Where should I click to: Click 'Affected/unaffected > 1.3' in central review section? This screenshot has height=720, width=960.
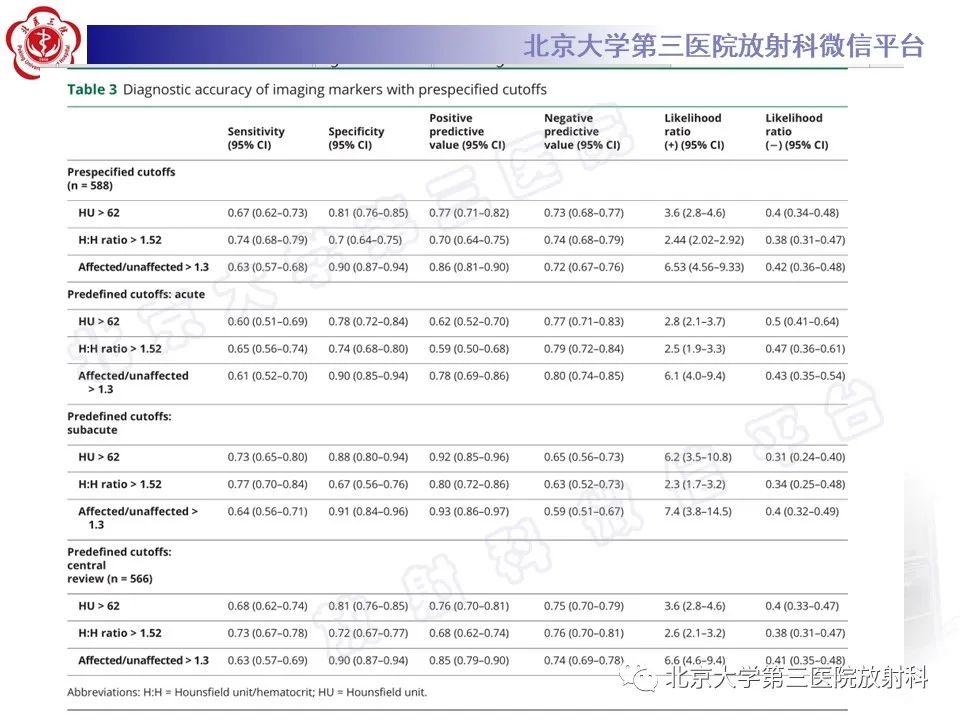tap(143, 660)
